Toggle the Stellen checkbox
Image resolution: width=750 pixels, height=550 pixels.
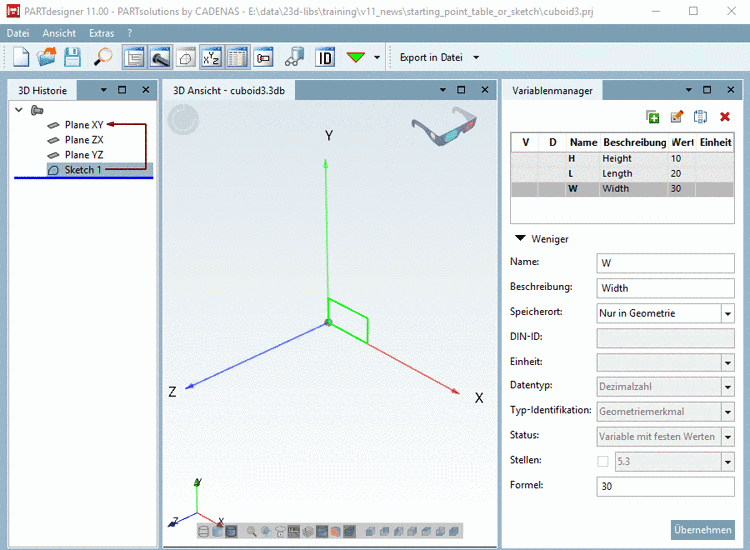pos(603,462)
